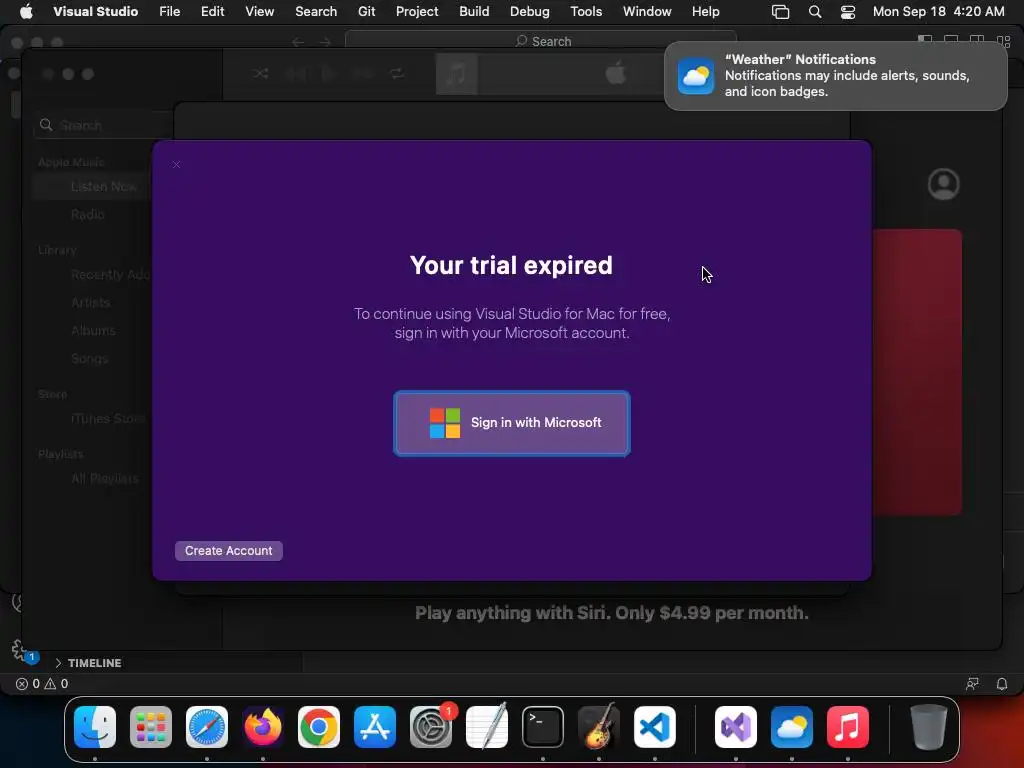Image resolution: width=1024 pixels, height=768 pixels.
Task: Open Visual Studio from the Dock
Action: point(735,727)
